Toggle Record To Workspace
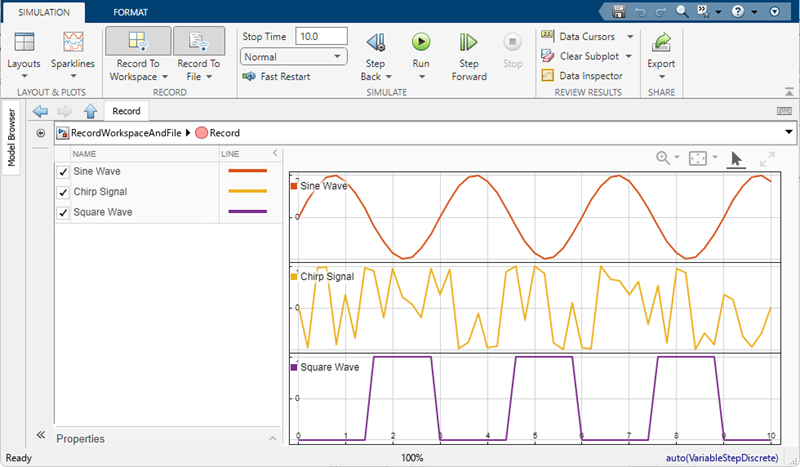The width and height of the screenshot is (800, 467). pyautogui.click(x=138, y=41)
